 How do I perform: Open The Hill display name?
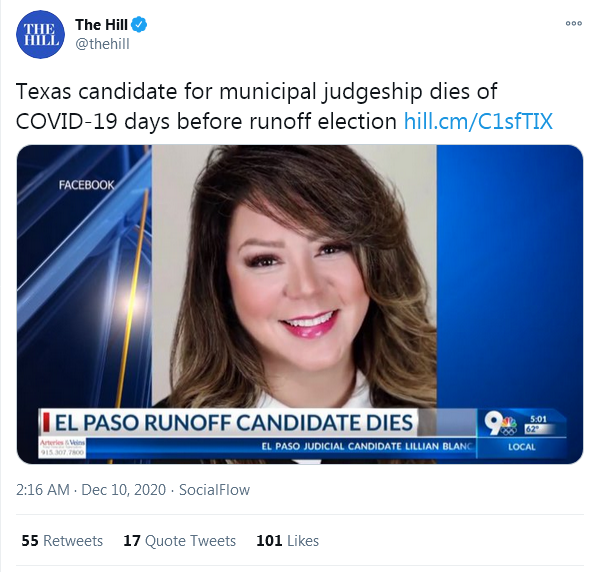pos(101,25)
